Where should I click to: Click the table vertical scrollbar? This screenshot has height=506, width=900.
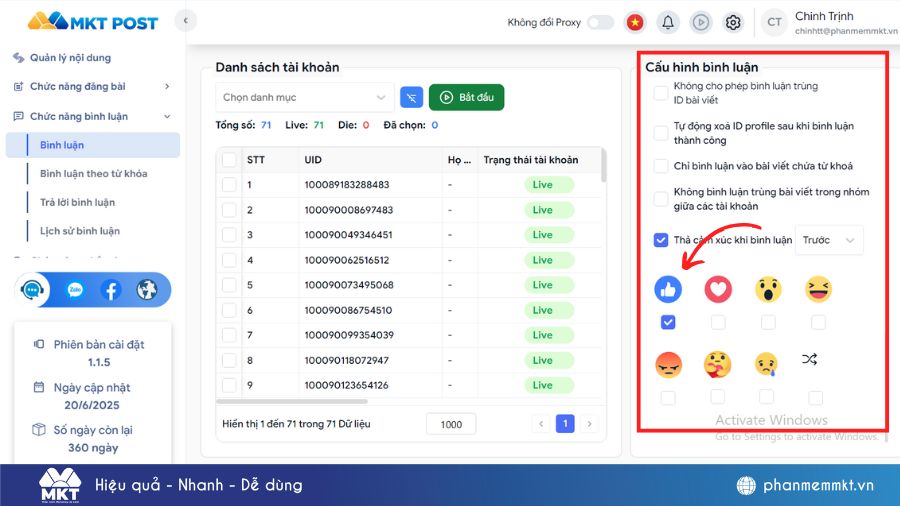(603, 166)
